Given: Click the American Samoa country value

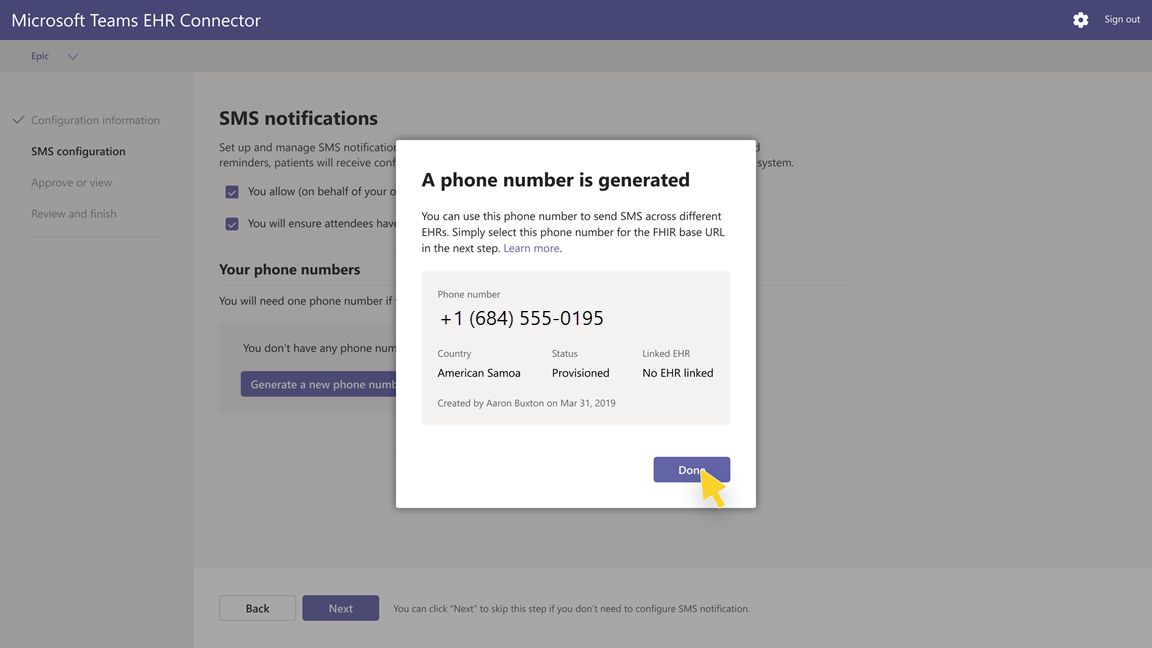Looking at the screenshot, I should click(x=479, y=373).
